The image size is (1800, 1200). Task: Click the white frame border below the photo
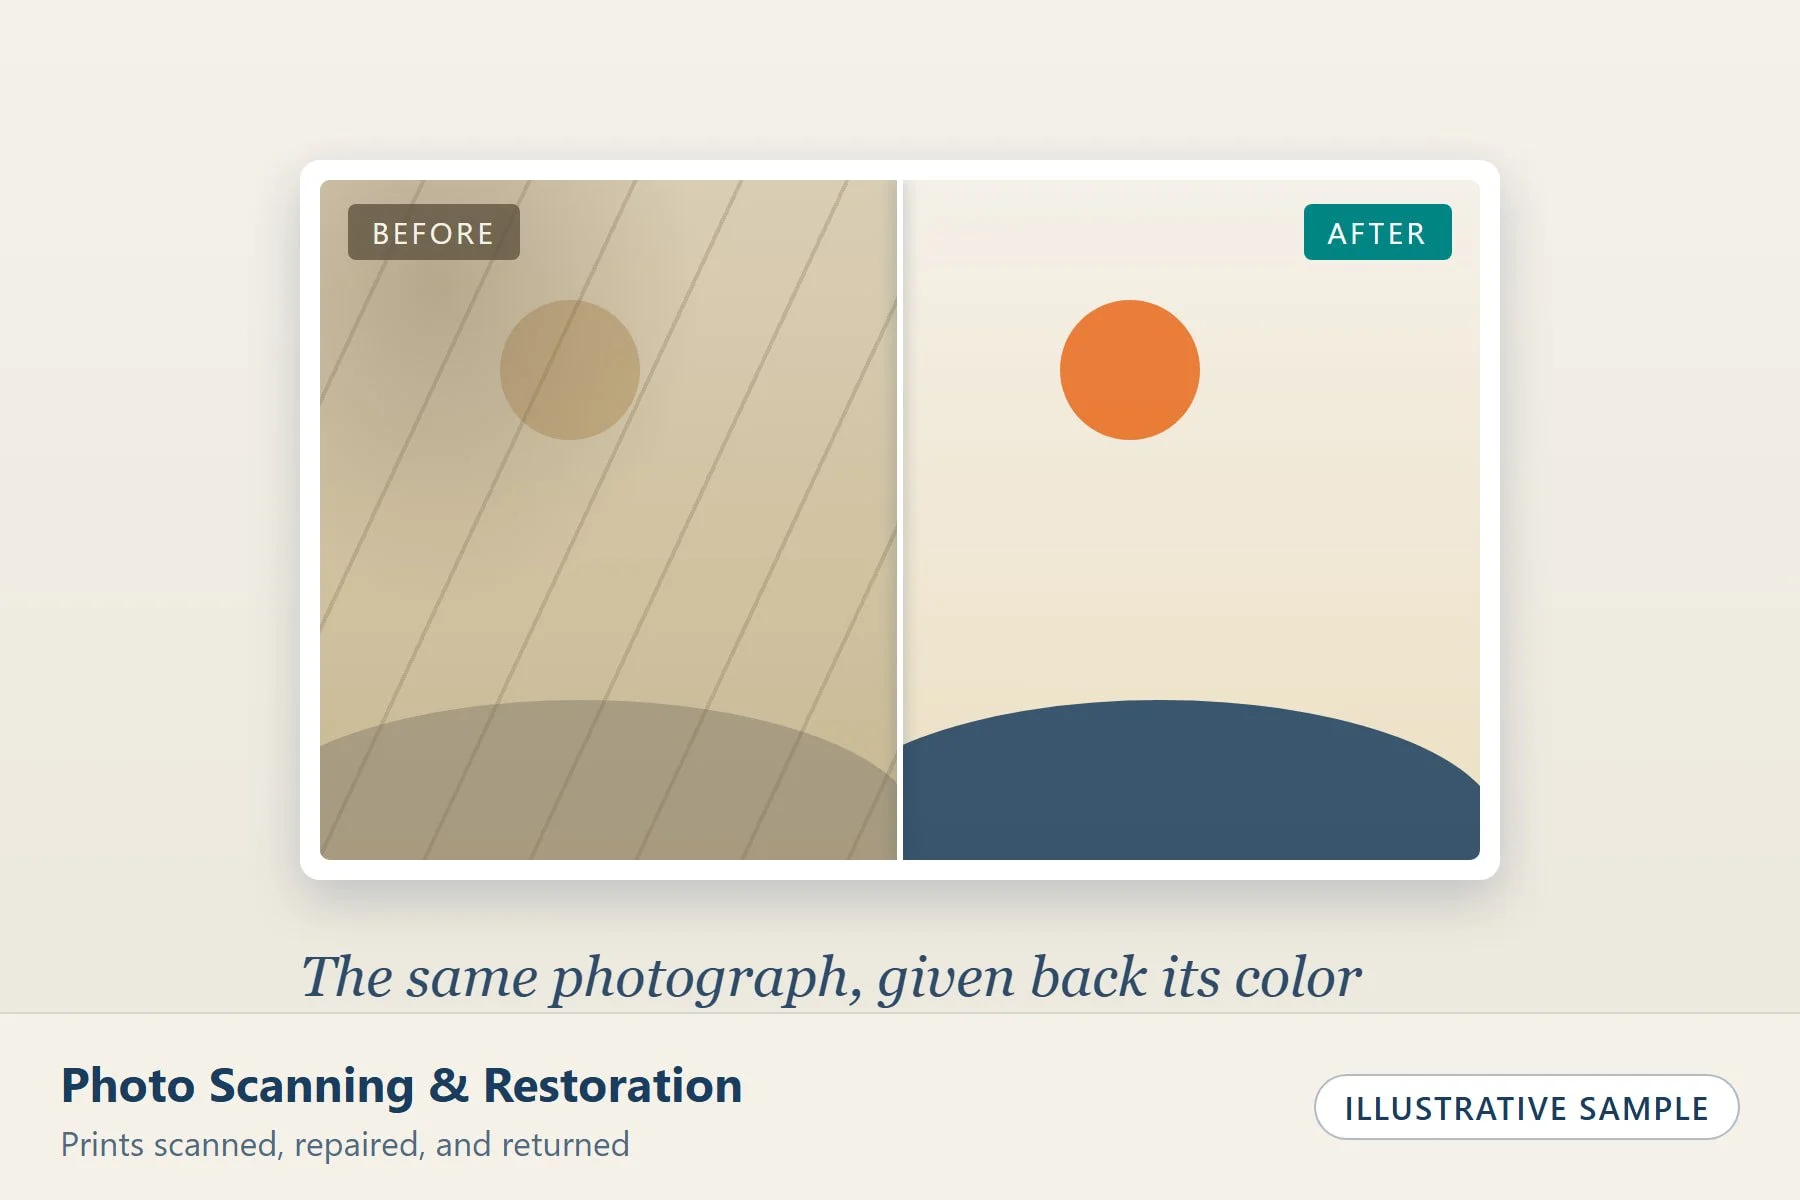tap(900, 870)
